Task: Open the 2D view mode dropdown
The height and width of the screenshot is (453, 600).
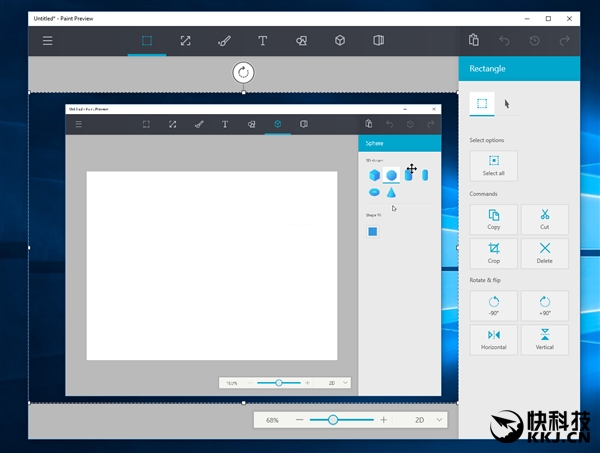Action: point(429,420)
